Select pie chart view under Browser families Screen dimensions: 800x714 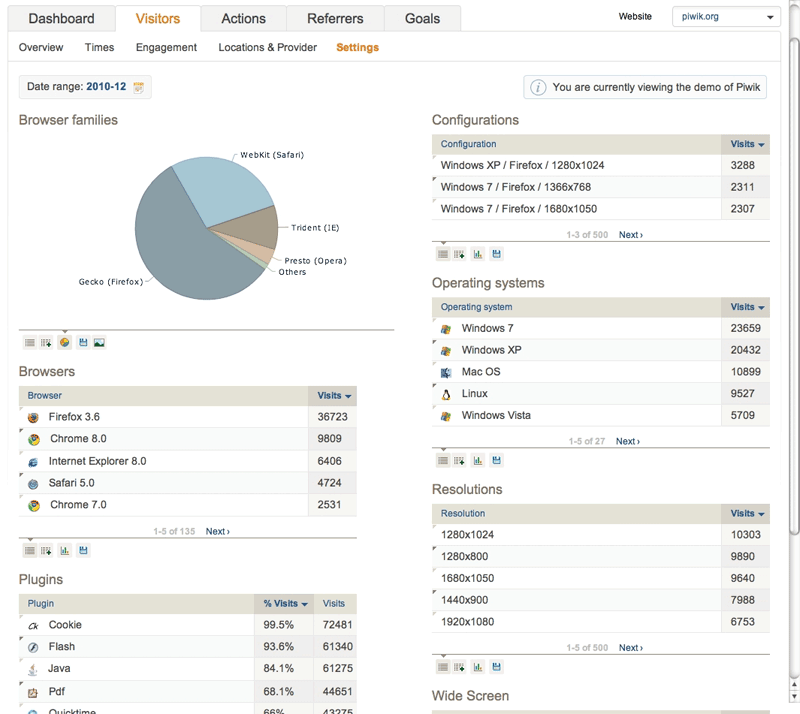pyautogui.click(x=64, y=343)
